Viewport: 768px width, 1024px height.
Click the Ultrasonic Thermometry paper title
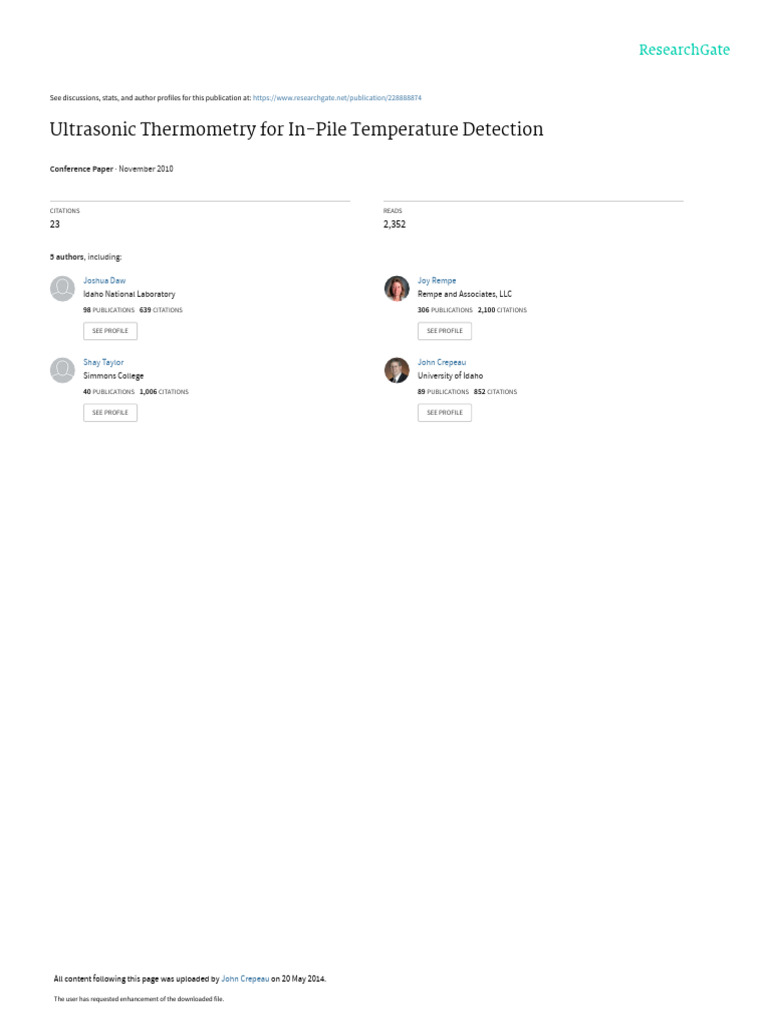point(296,129)
